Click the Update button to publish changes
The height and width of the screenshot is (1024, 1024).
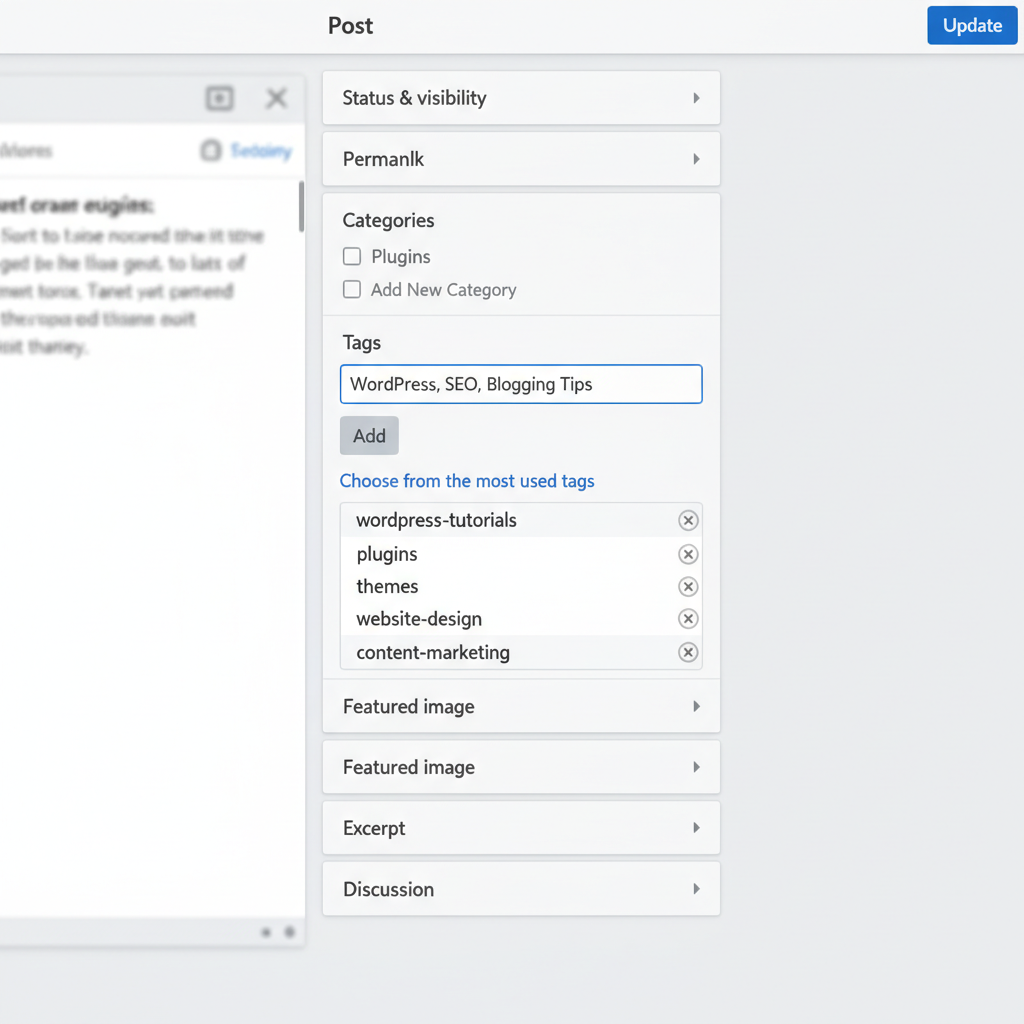[971, 25]
